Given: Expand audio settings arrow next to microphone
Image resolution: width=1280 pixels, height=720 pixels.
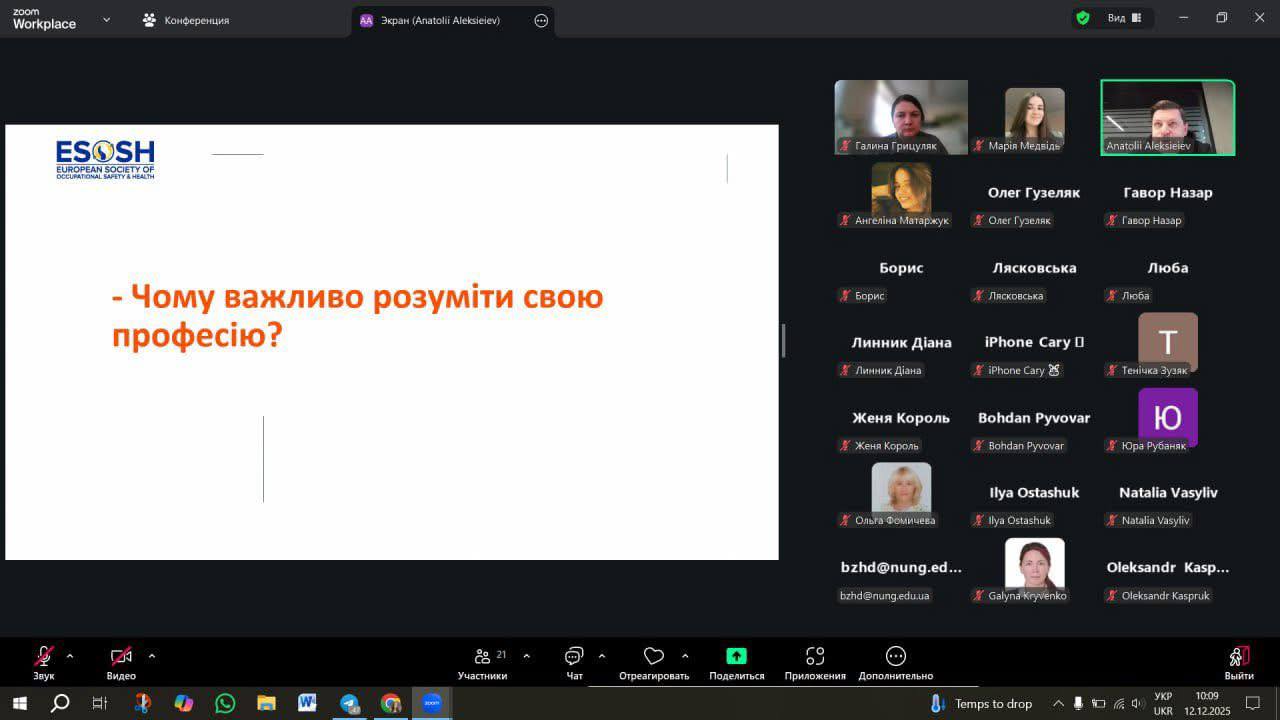Looking at the screenshot, I should coord(70,656).
